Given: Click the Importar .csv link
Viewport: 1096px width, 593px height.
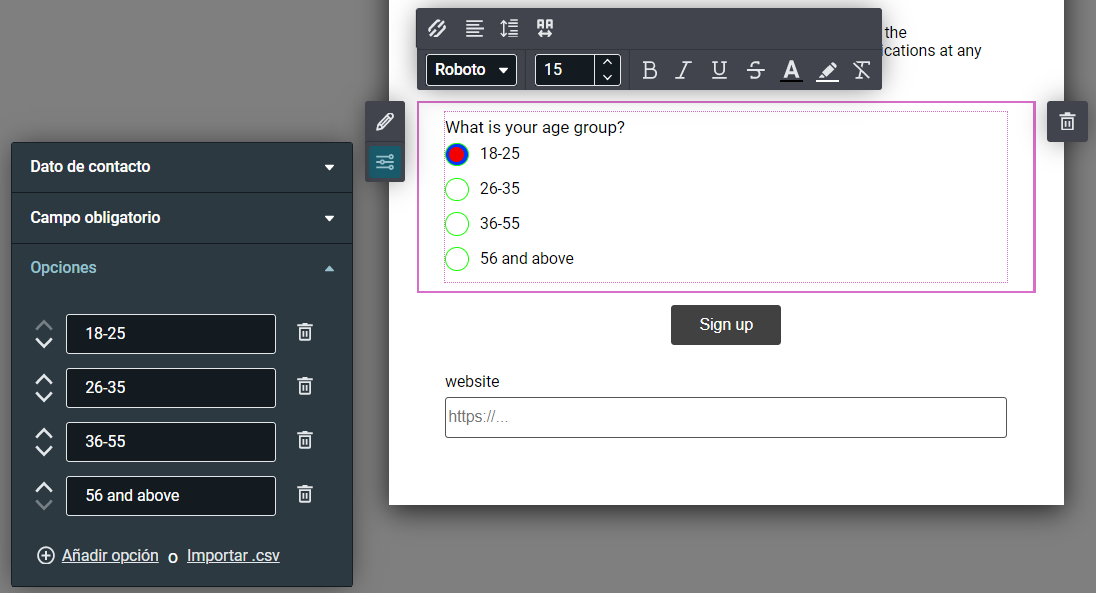Looking at the screenshot, I should point(233,555).
